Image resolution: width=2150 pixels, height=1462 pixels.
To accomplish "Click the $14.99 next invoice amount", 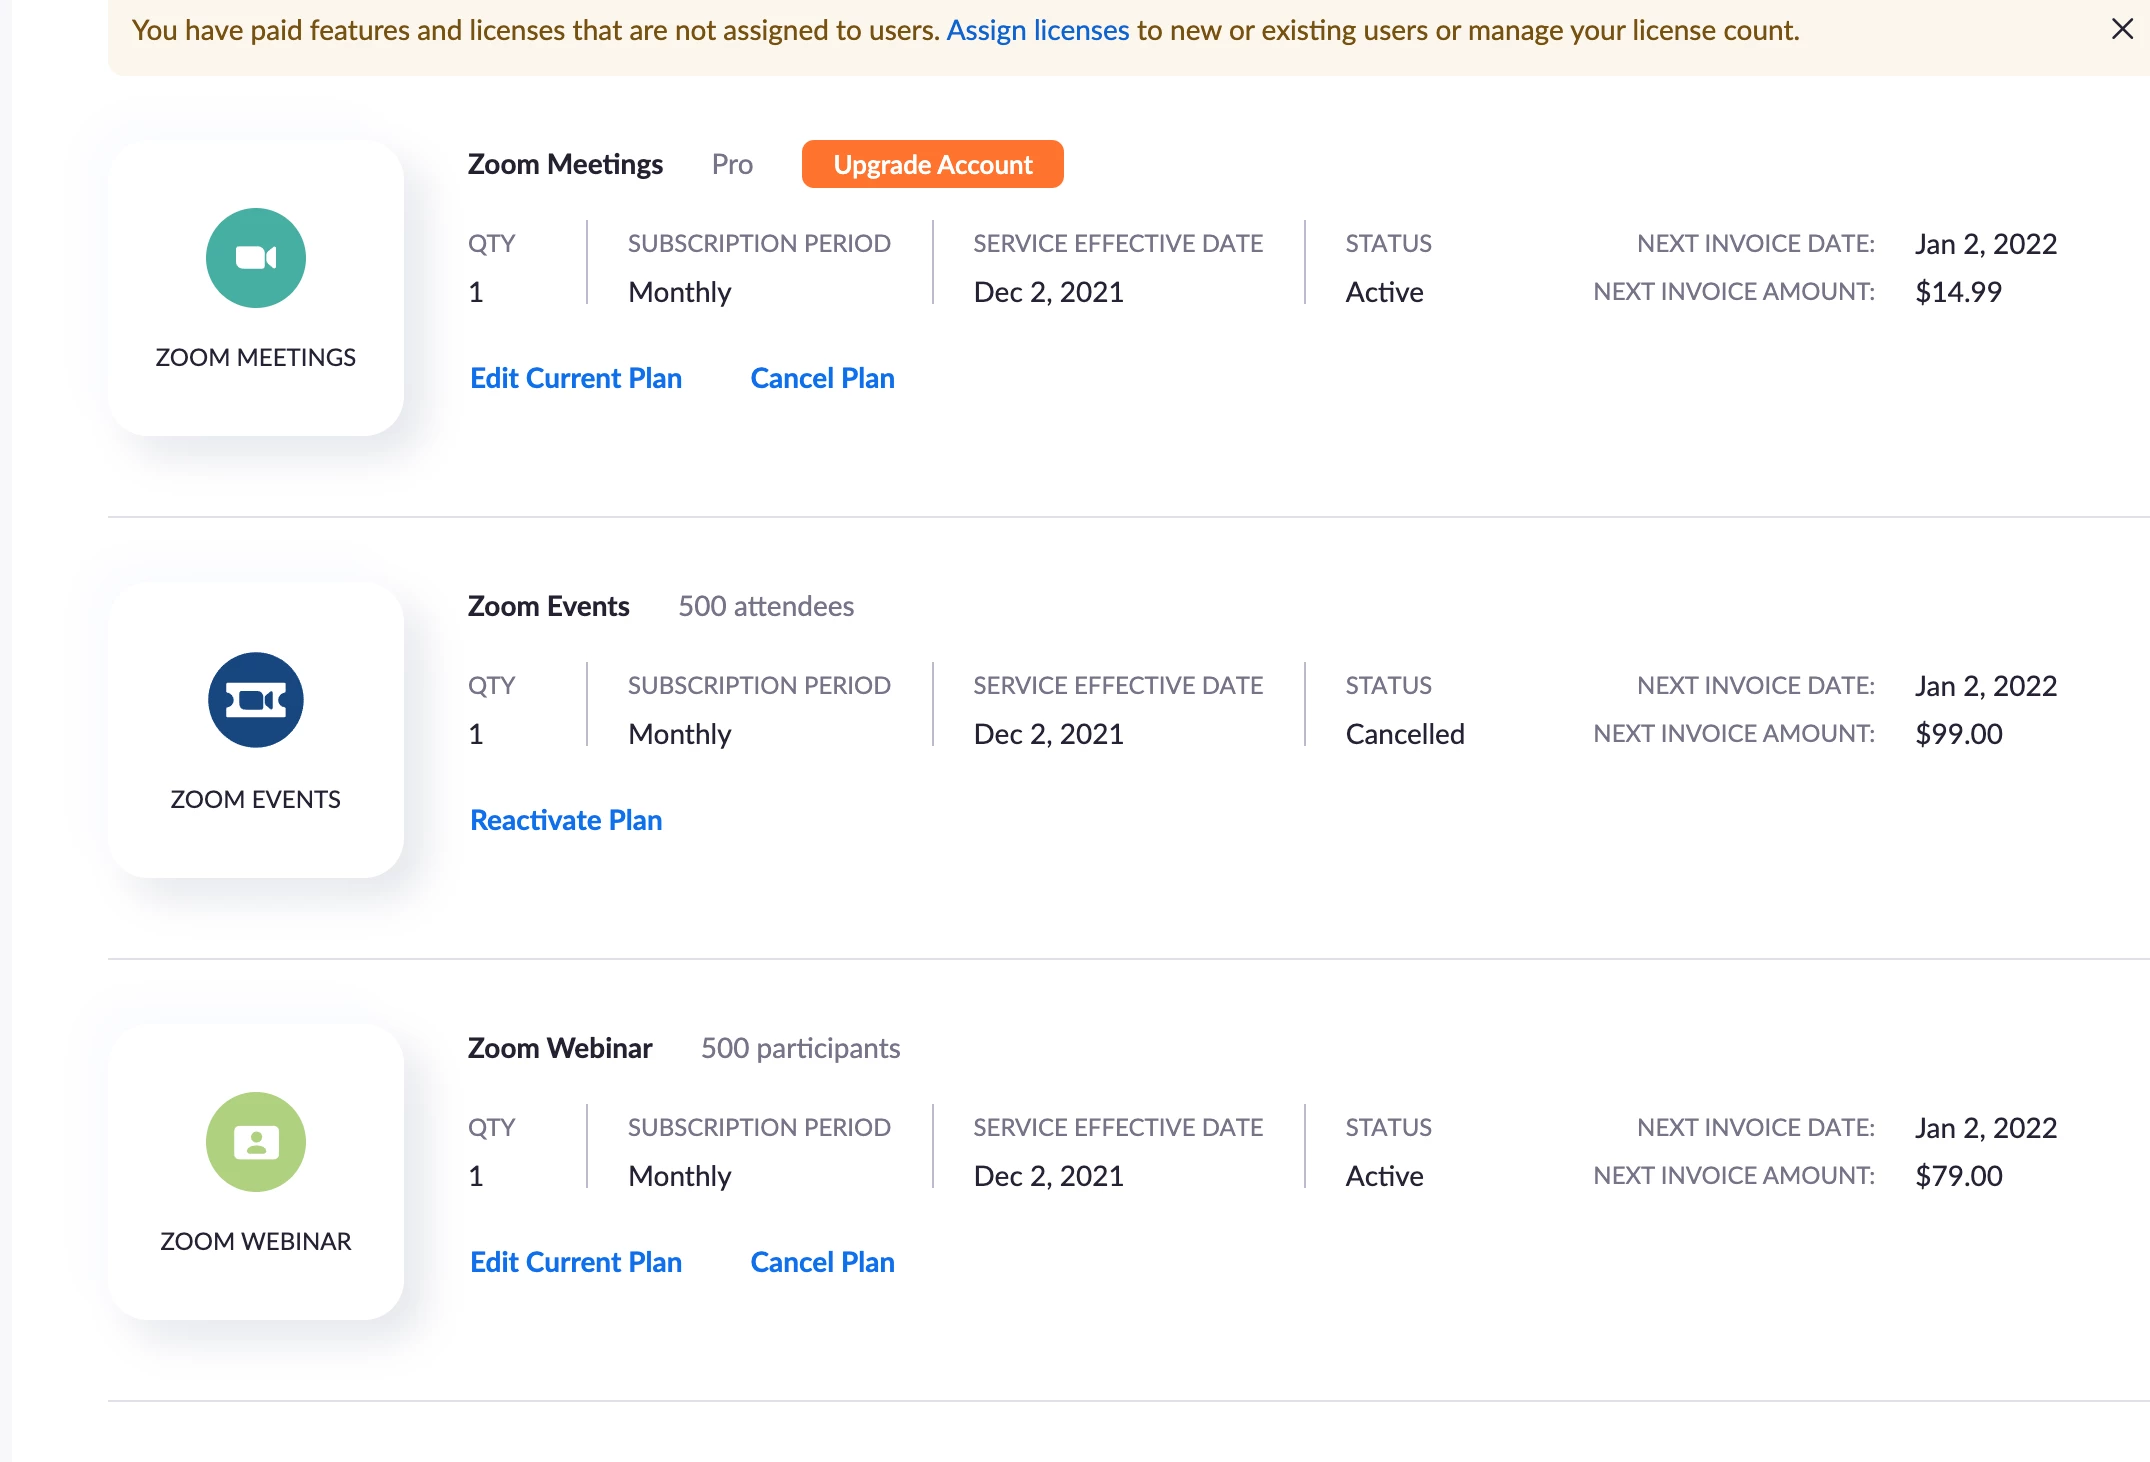I will point(1958,292).
